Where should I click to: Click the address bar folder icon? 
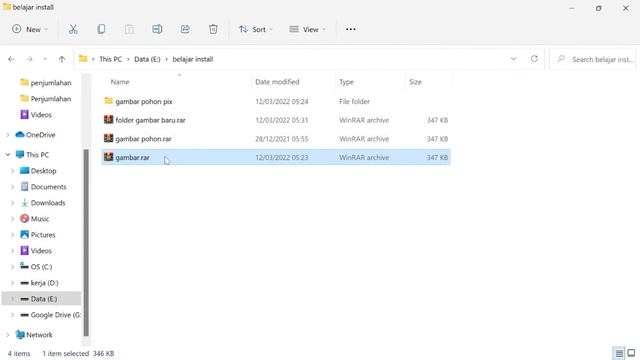click(83, 59)
